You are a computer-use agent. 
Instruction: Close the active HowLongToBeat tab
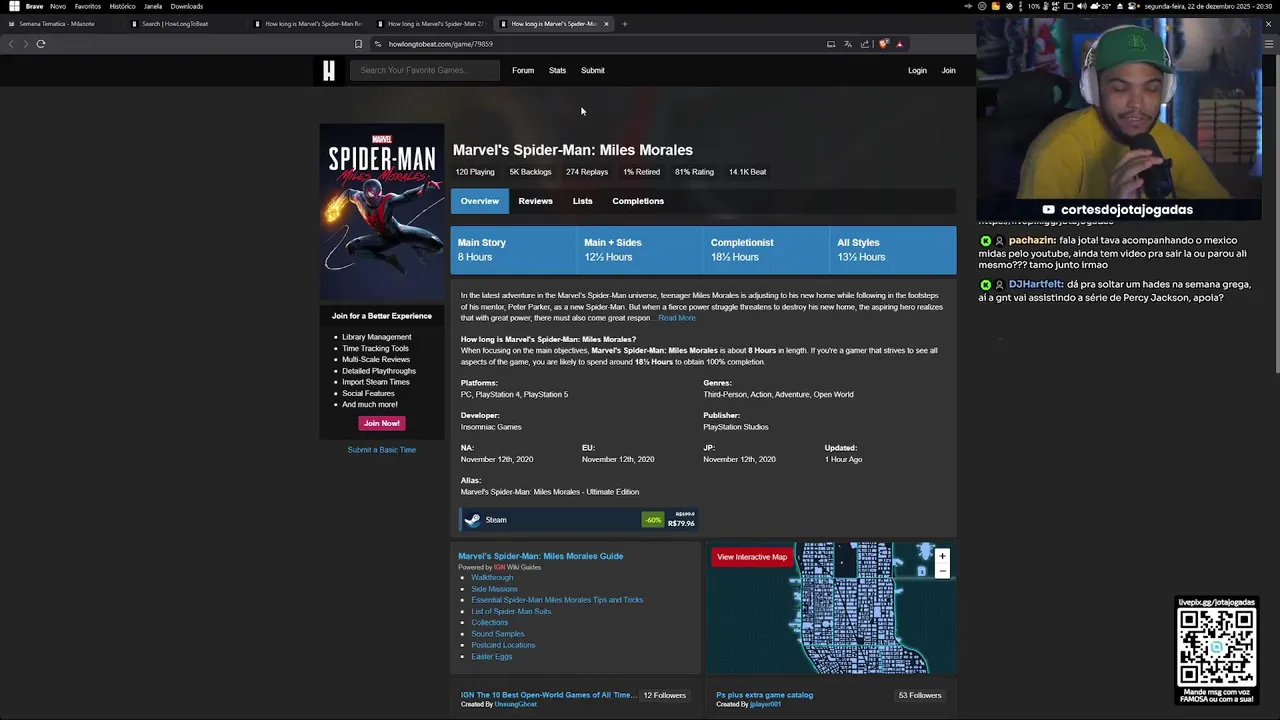[x=606, y=24]
